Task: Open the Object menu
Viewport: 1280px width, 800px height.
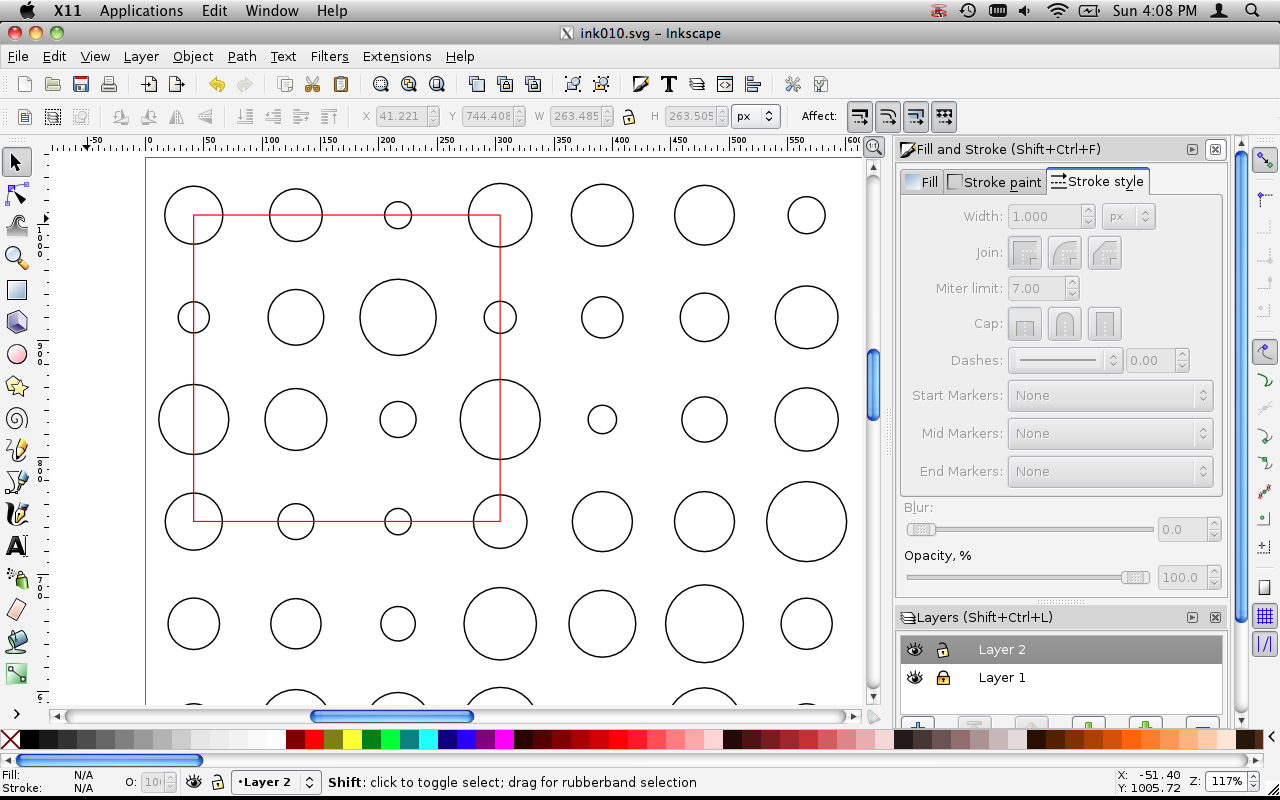Action: point(193,56)
